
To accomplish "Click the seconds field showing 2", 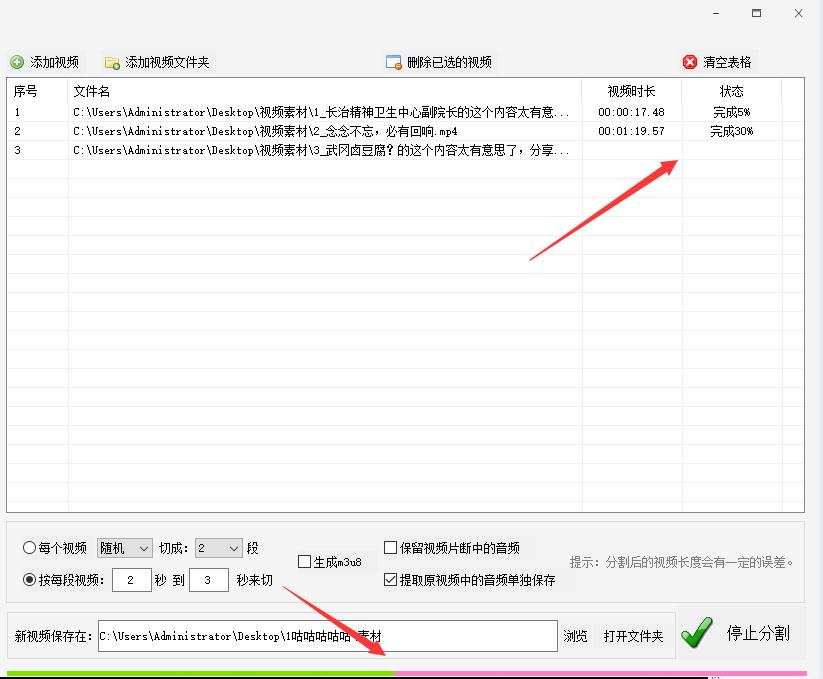I will (x=131, y=579).
